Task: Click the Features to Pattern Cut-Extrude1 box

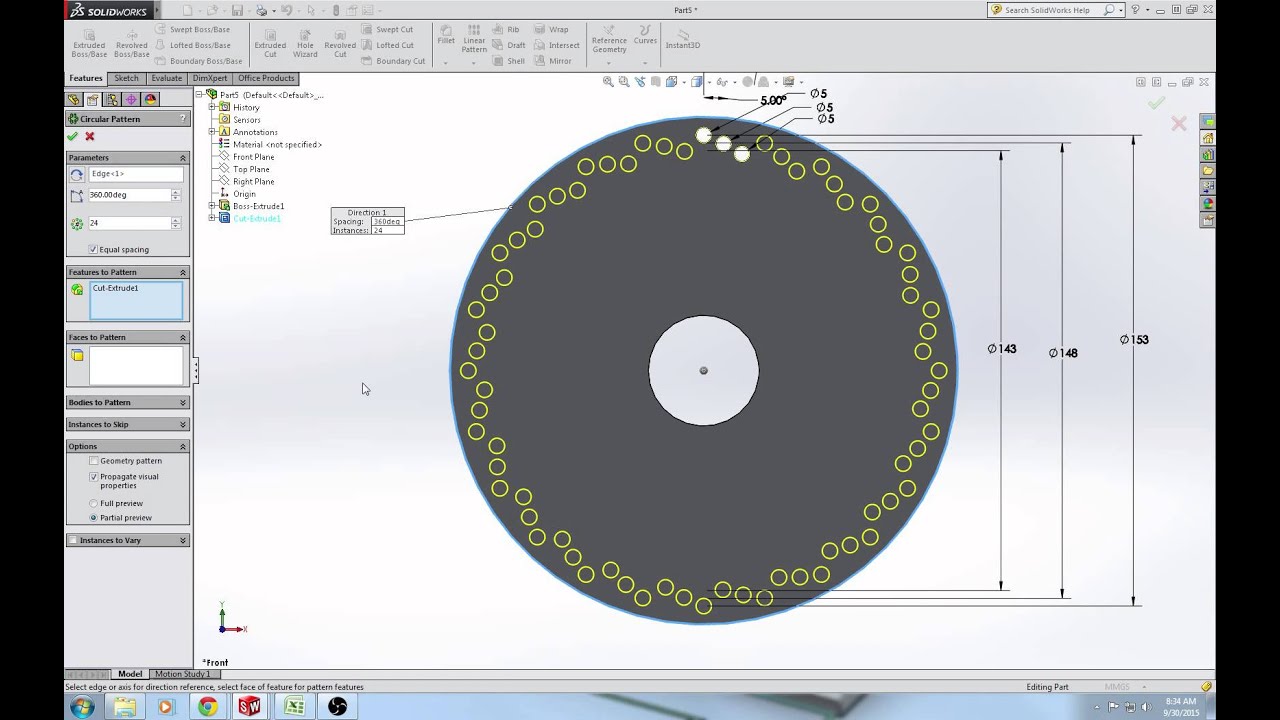Action: (x=136, y=301)
